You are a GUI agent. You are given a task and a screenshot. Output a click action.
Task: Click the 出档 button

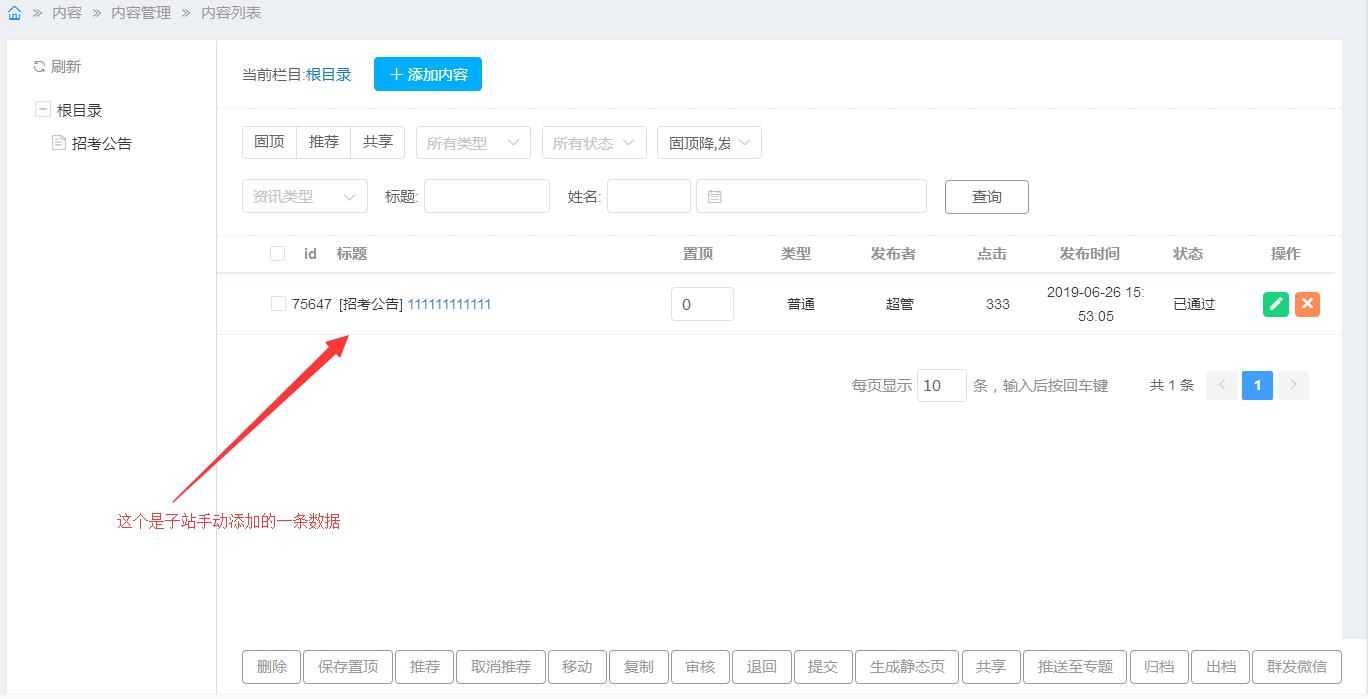(1221, 667)
